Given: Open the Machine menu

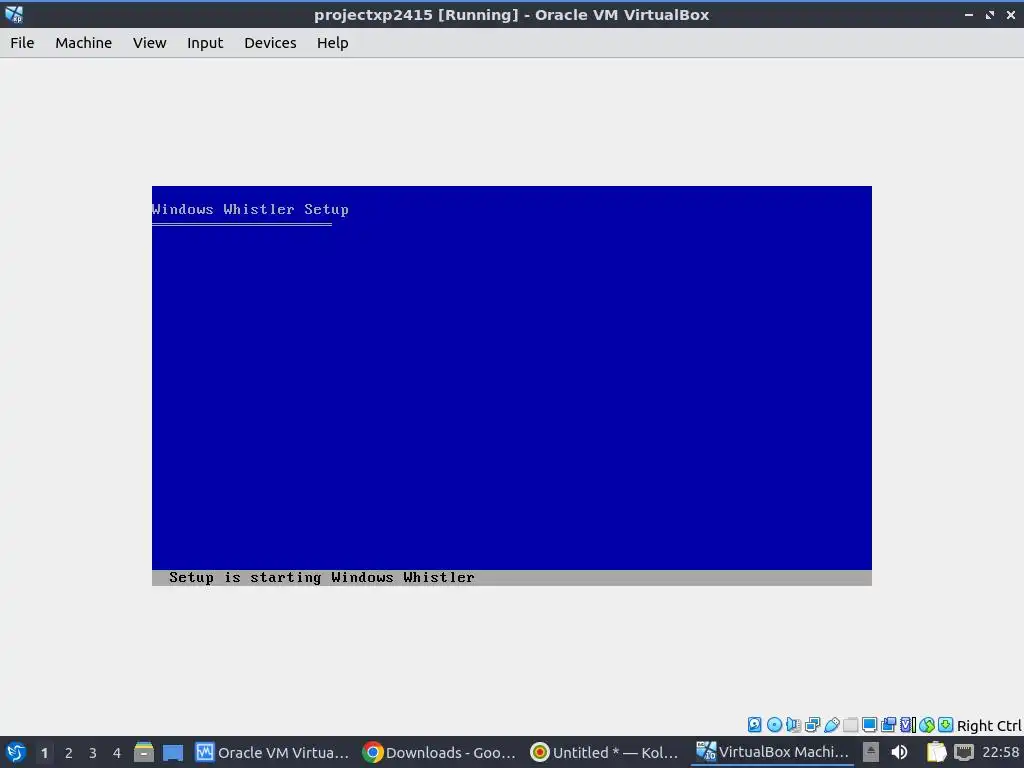Looking at the screenshot, I should (x=83, y=43).
